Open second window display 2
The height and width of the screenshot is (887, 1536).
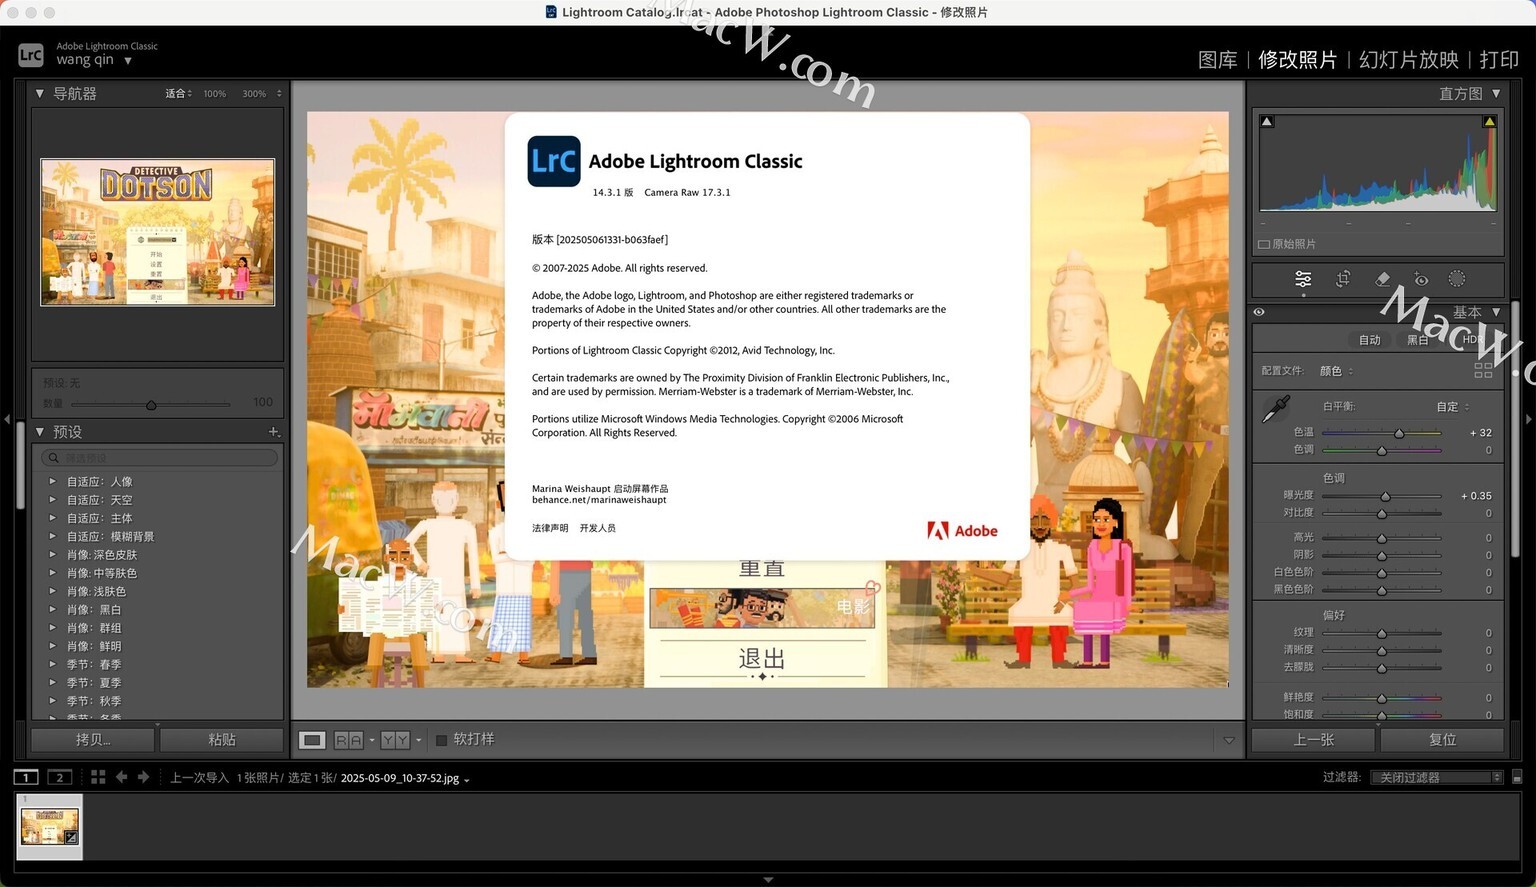pyautogui.click(x=60, y=777)
